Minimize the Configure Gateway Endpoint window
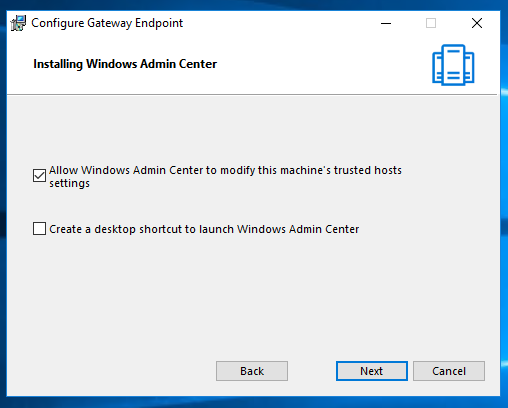Image resolution: width=508 pixels, height=408 pixels. tap(386, 23)
